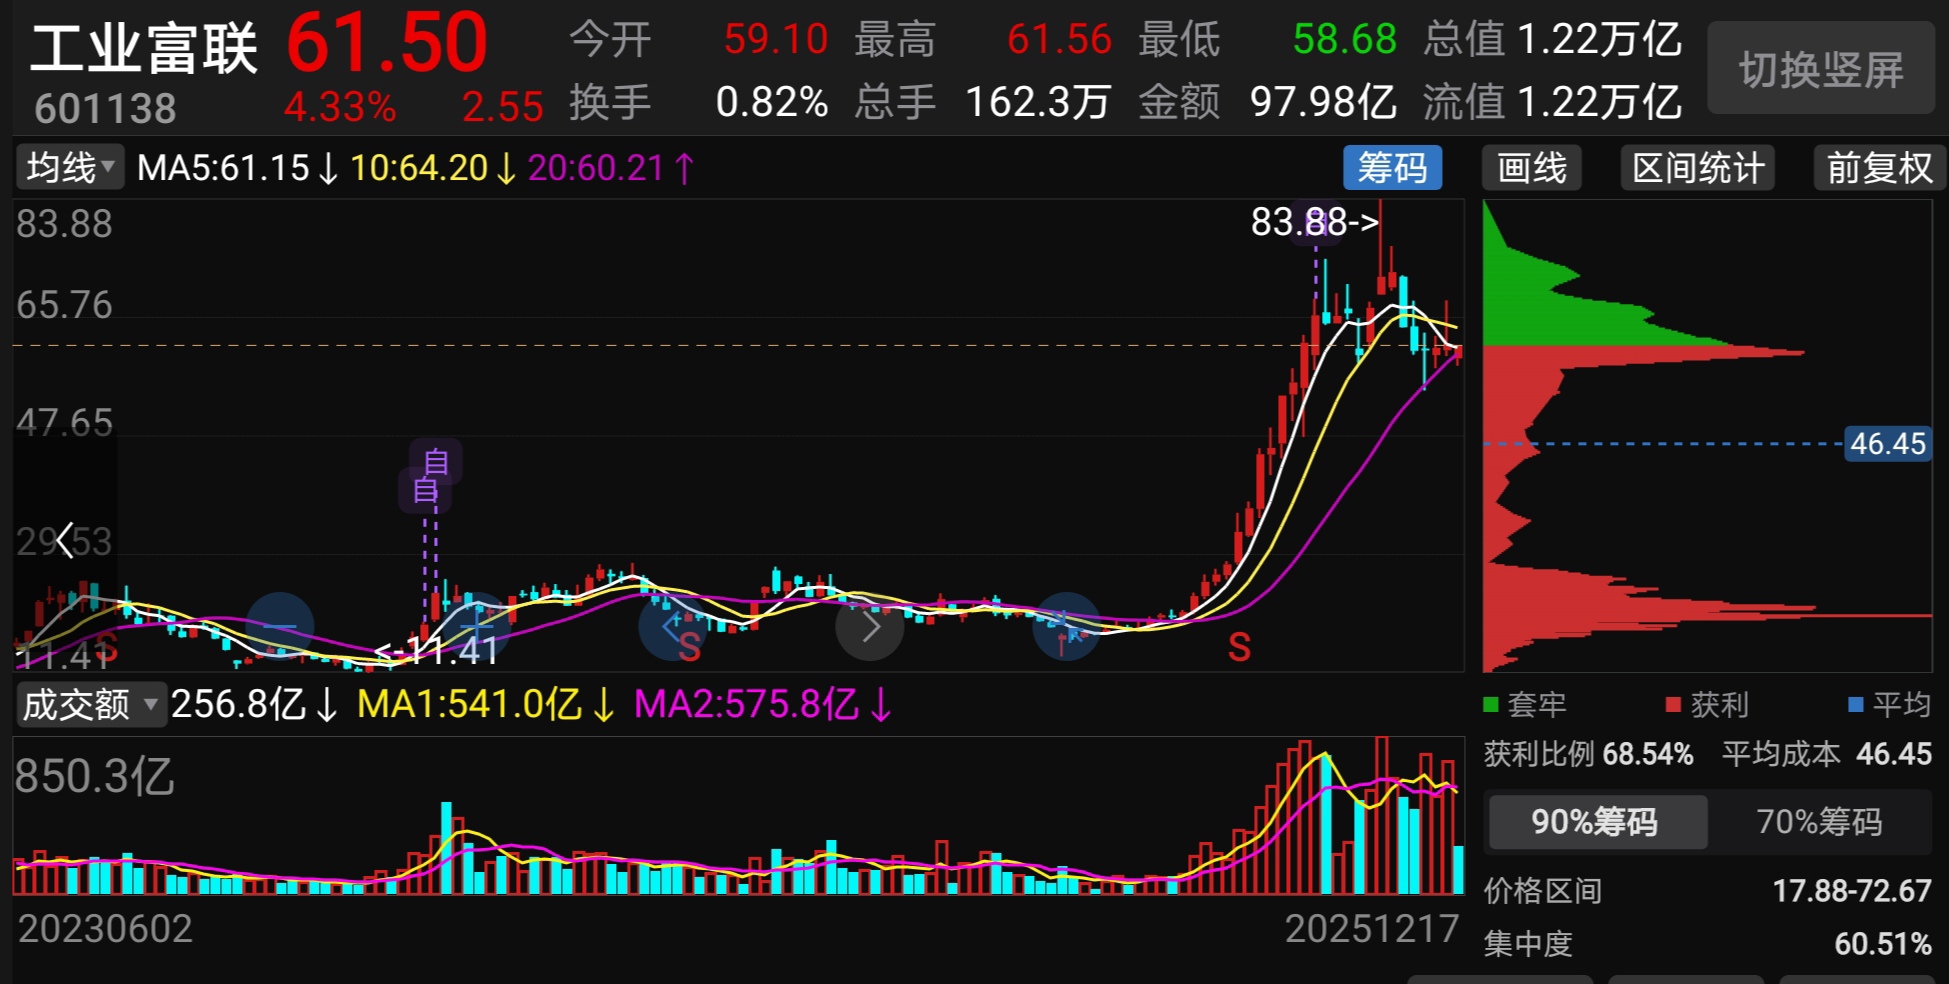Image resolution: width=1949 pixels, height=984 pixels.
Task: Click the end date 20251217
Action: 1372,929
